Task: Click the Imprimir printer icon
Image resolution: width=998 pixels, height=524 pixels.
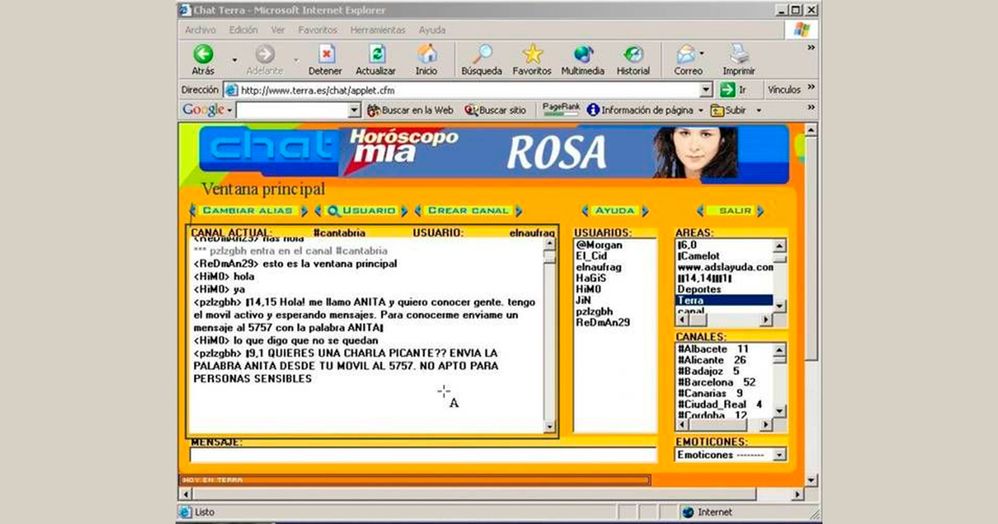Action: click(x=739, y=54)
